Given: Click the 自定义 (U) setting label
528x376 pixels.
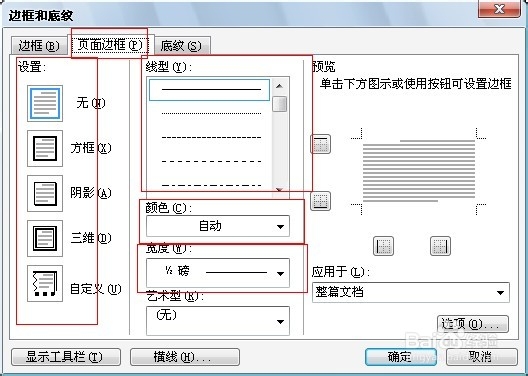Looking at the screenshot, I should pyautogui.click(x=95, y=289).
